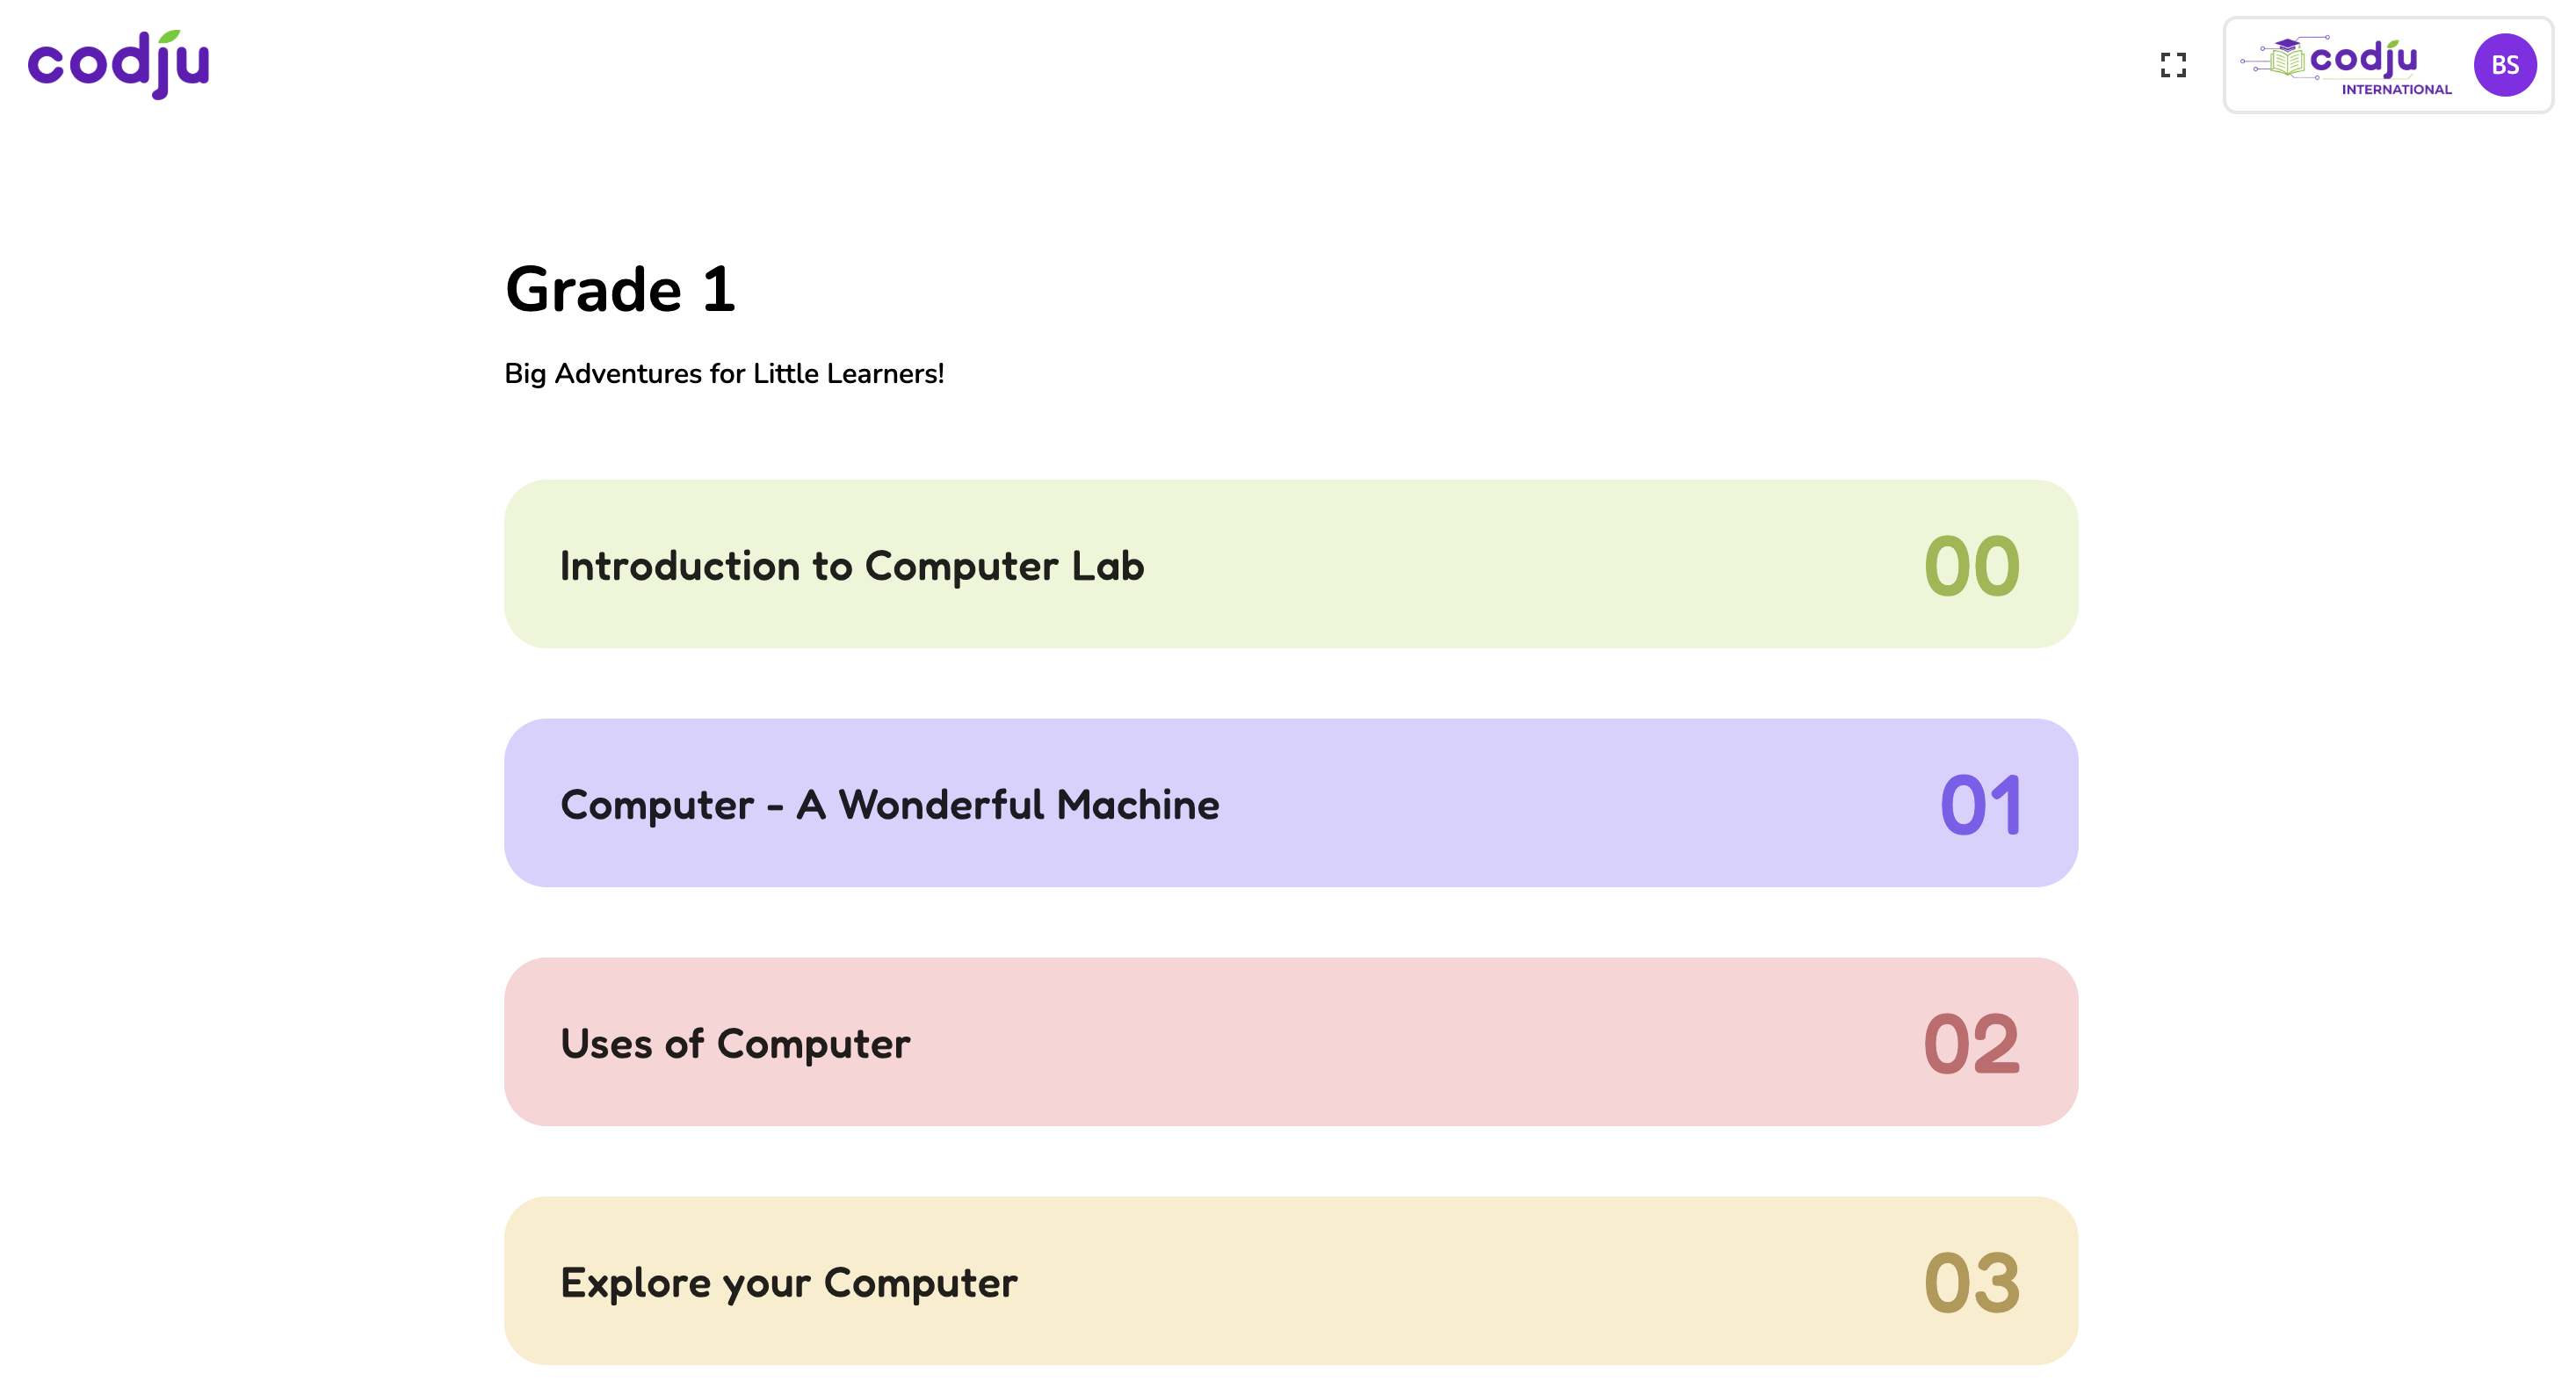Image resolution: width=2576 pixels, height=1395 pixels.
Task: Click the fullscreen expand icon
Action: (x=2174, y=65)
